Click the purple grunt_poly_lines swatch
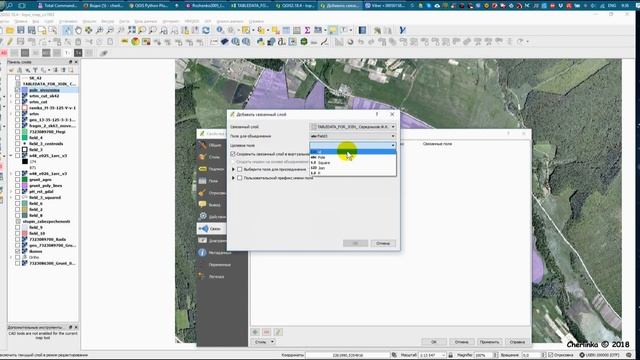The height and width of the screenshot is (360, 640). 24,186
